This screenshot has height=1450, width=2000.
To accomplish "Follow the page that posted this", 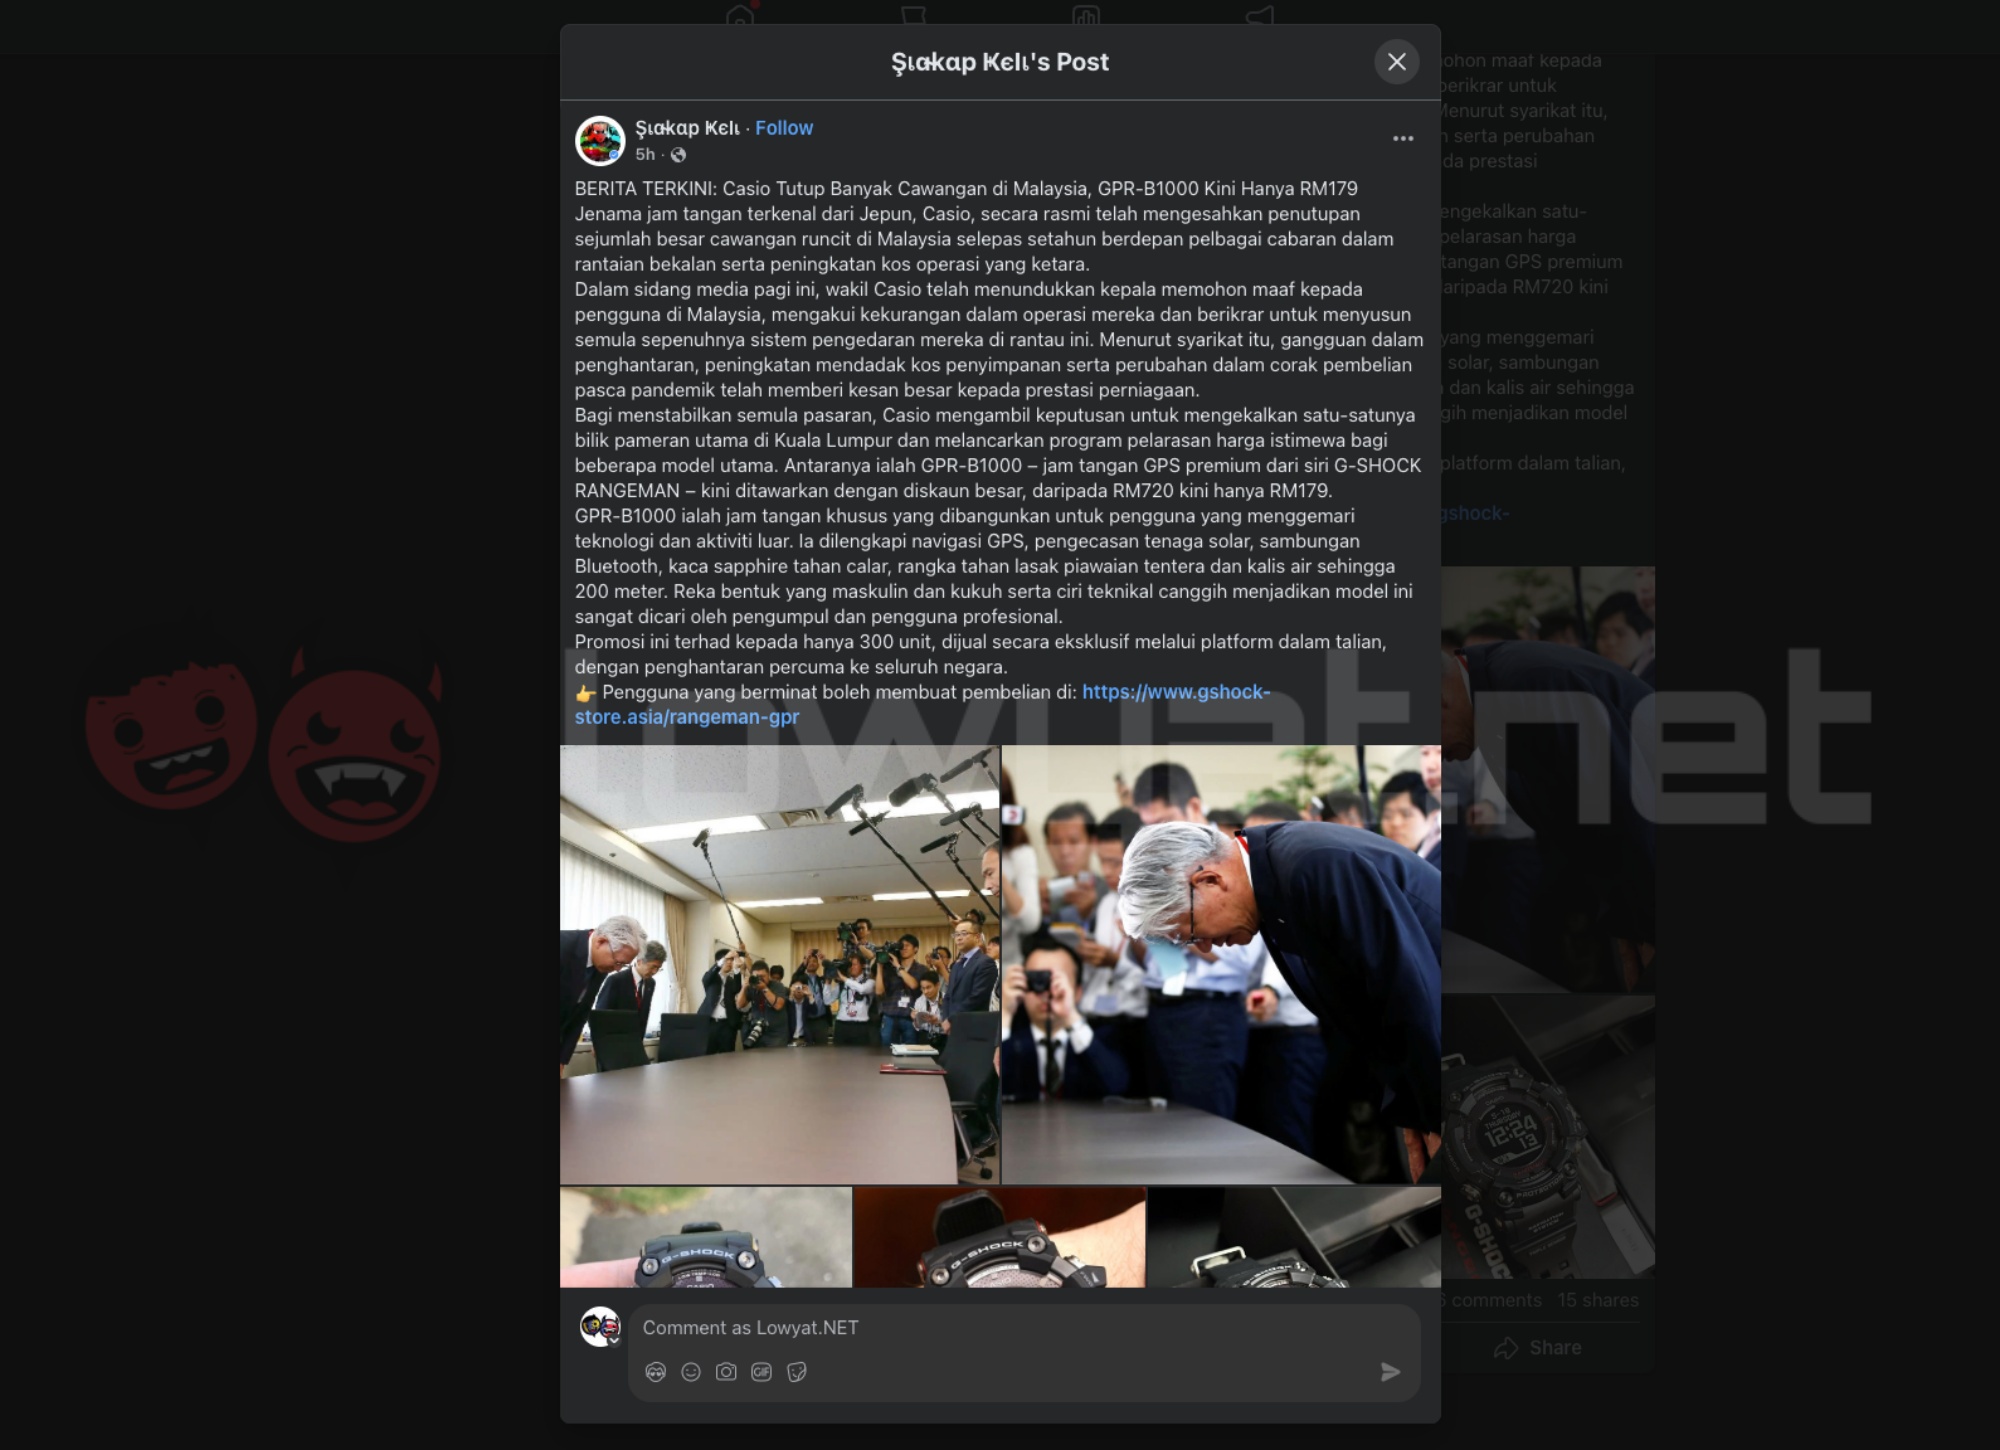I will click(x=784, y=128).
